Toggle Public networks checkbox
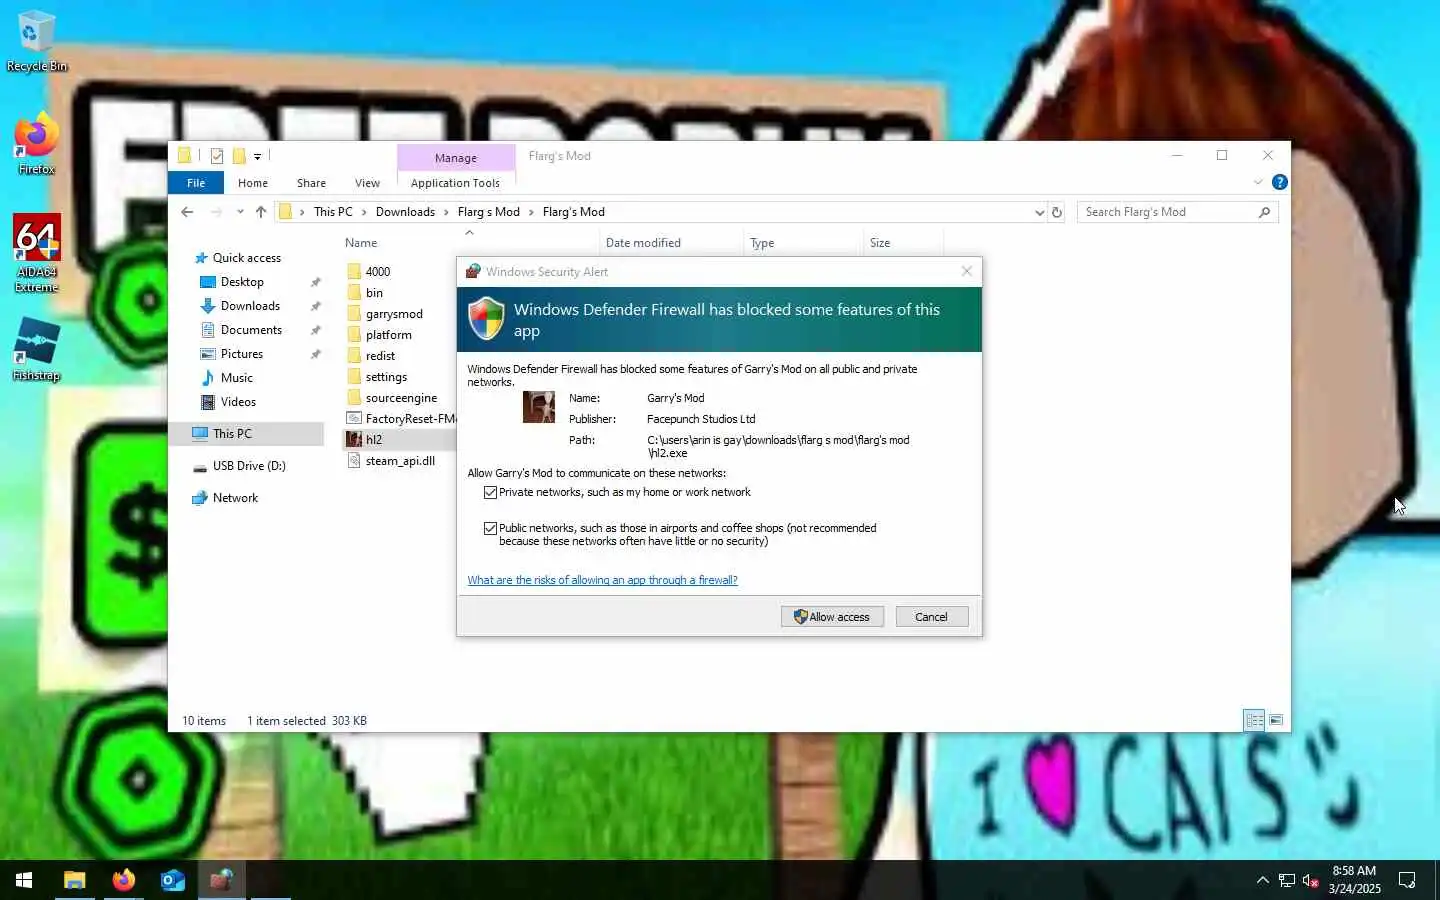This screenshot has height=900, width=1440. click(490, 528)
